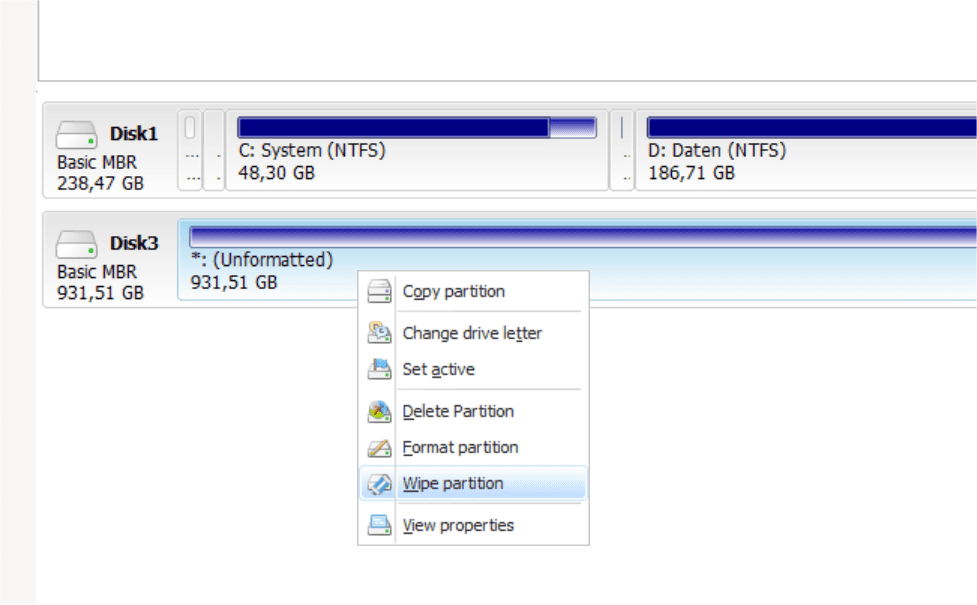This screenshot has width=977, height=605.
Task: Click the D: Daten usage bar
Action: [811, 127]
